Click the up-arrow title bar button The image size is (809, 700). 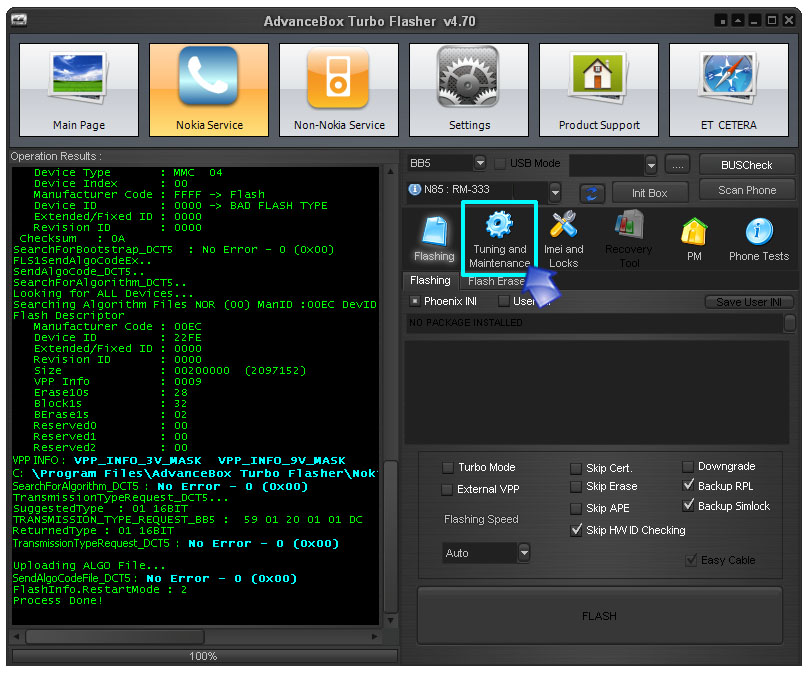tap(738, 21)
